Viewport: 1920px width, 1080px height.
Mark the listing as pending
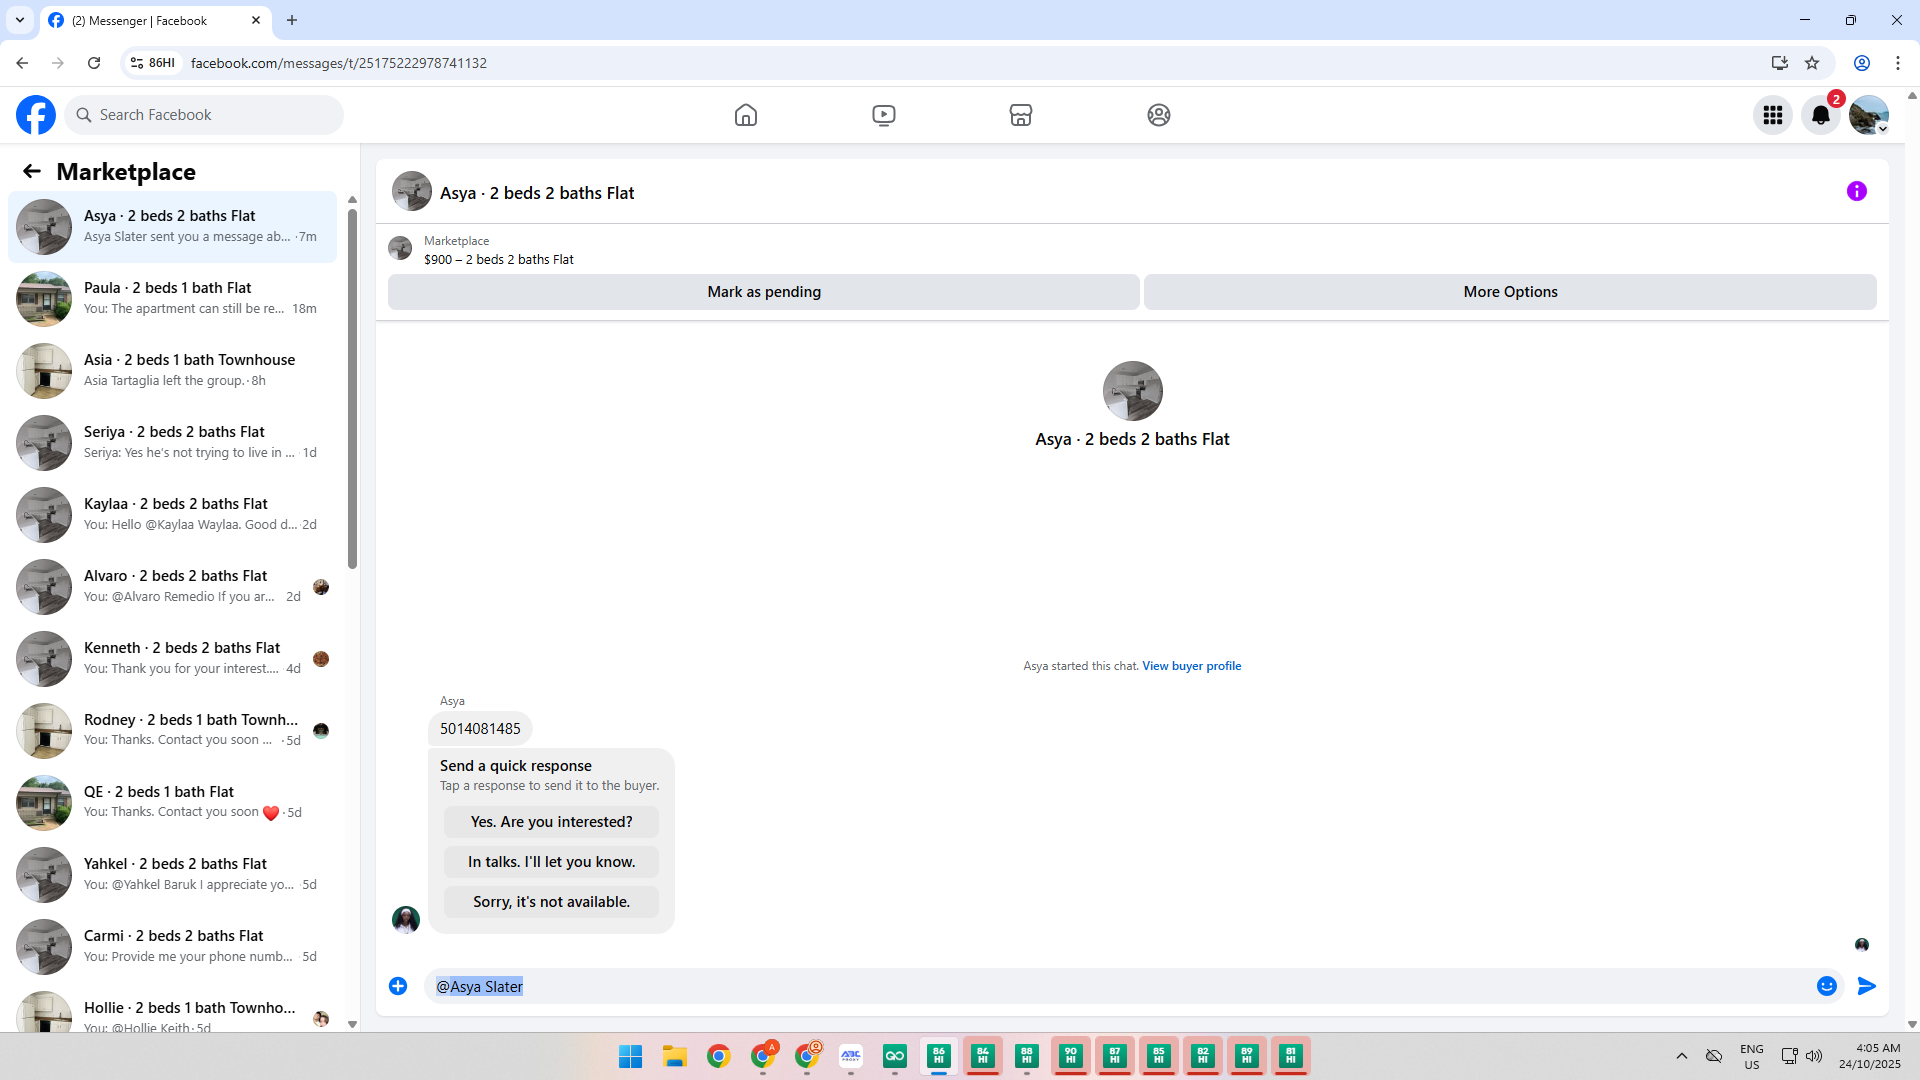(x=764, y=292)
